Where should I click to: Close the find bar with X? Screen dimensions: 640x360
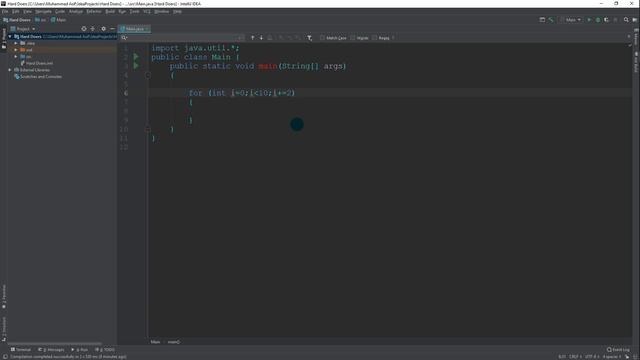629,36
